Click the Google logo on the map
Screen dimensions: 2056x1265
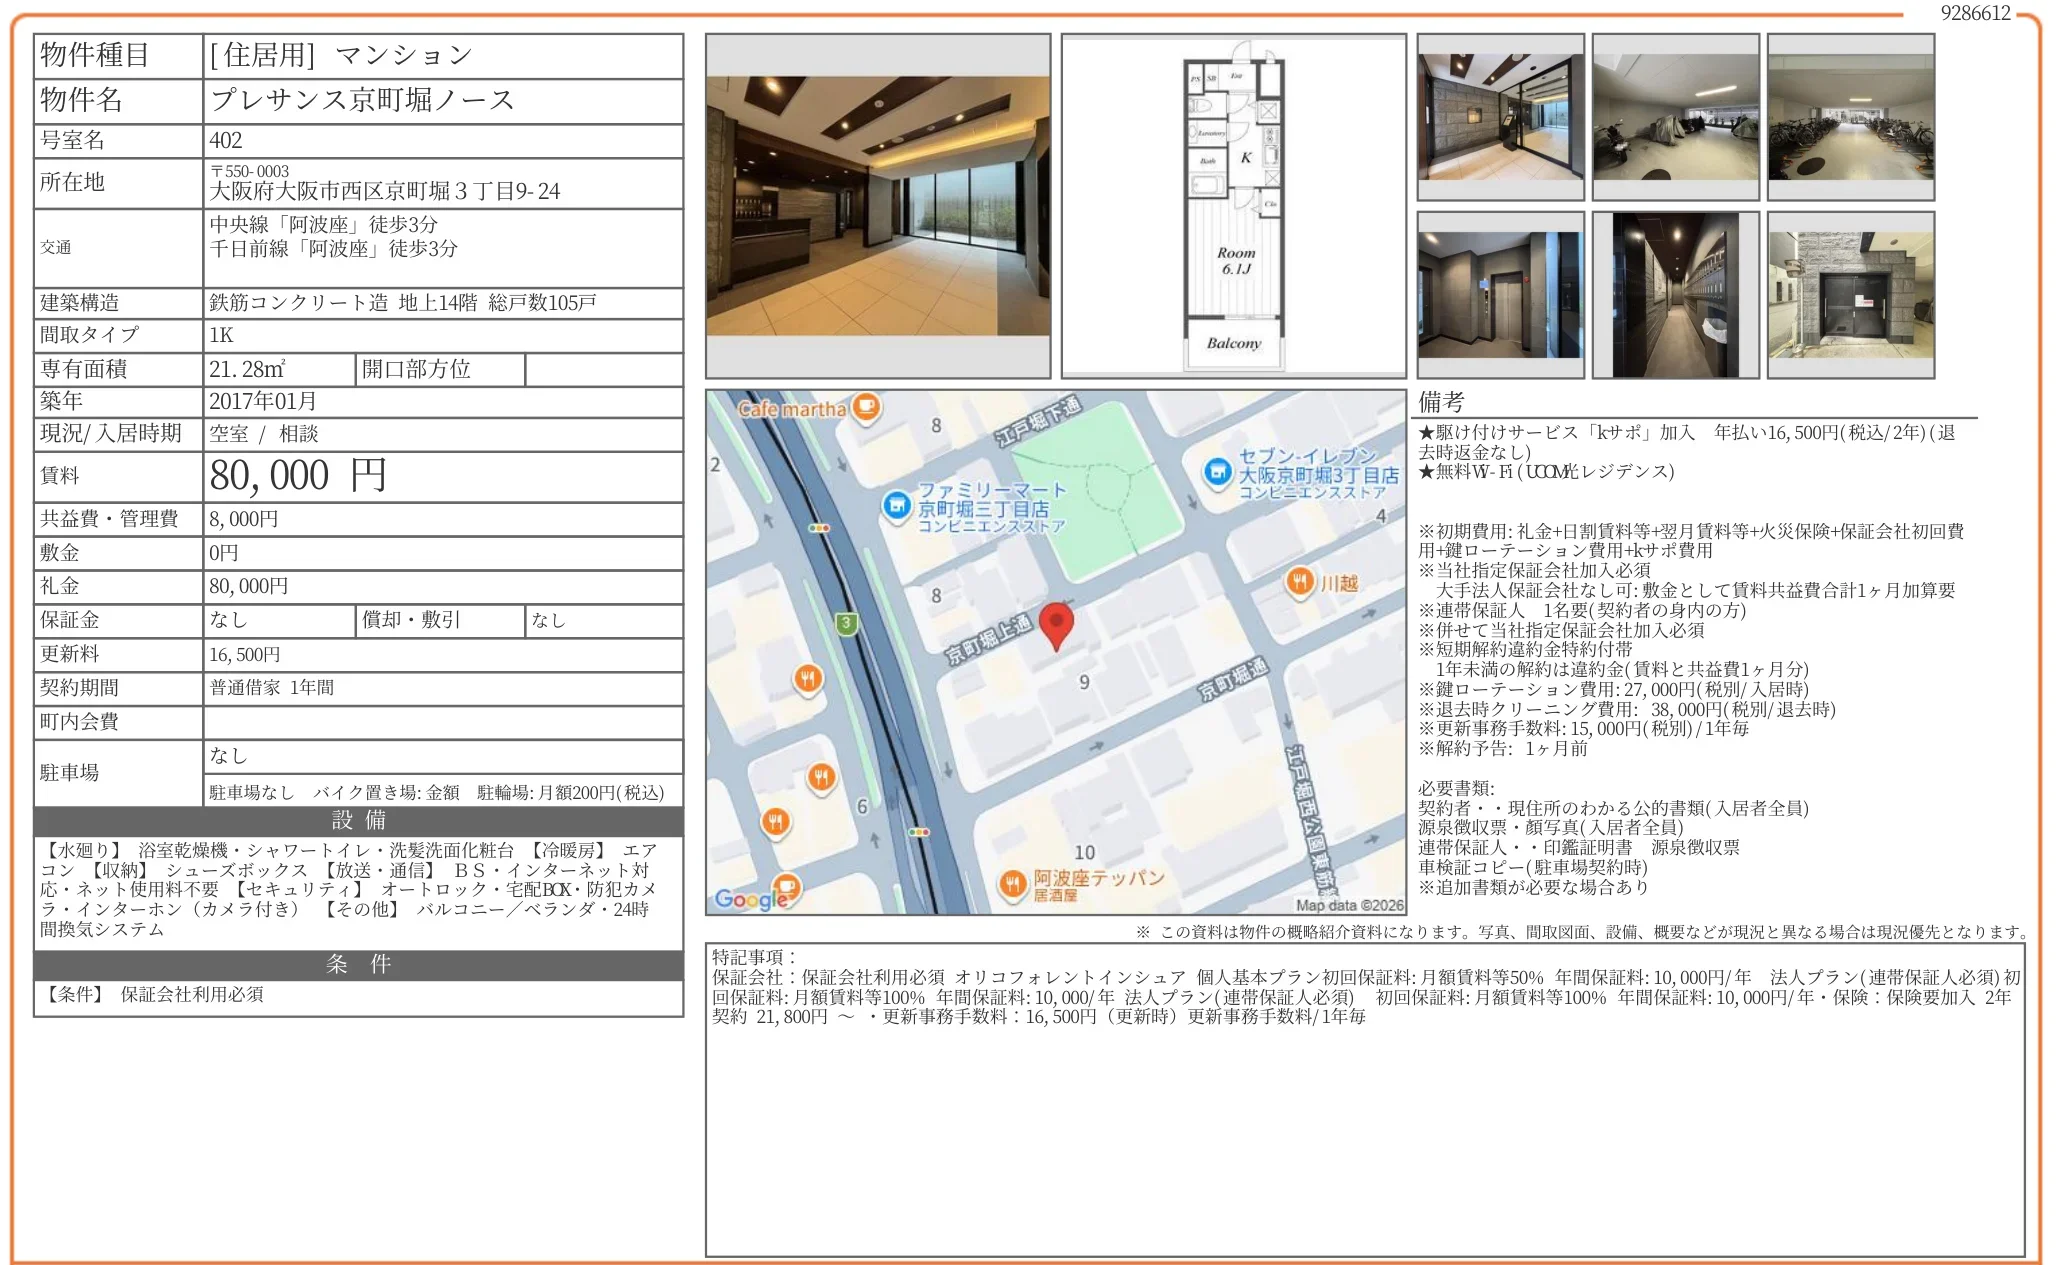pos(751,899)
